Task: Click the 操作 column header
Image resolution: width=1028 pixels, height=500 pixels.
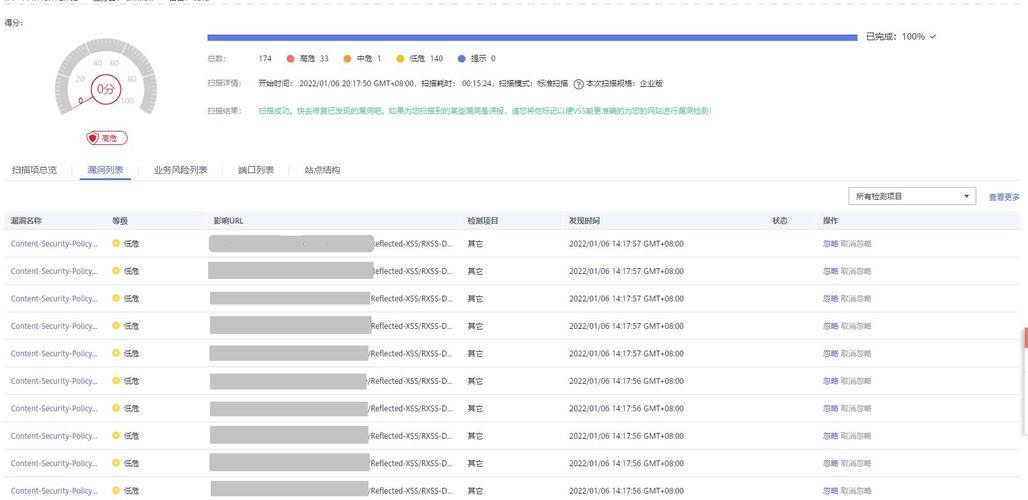Action: pyautogui.click(x=830, y=221)
